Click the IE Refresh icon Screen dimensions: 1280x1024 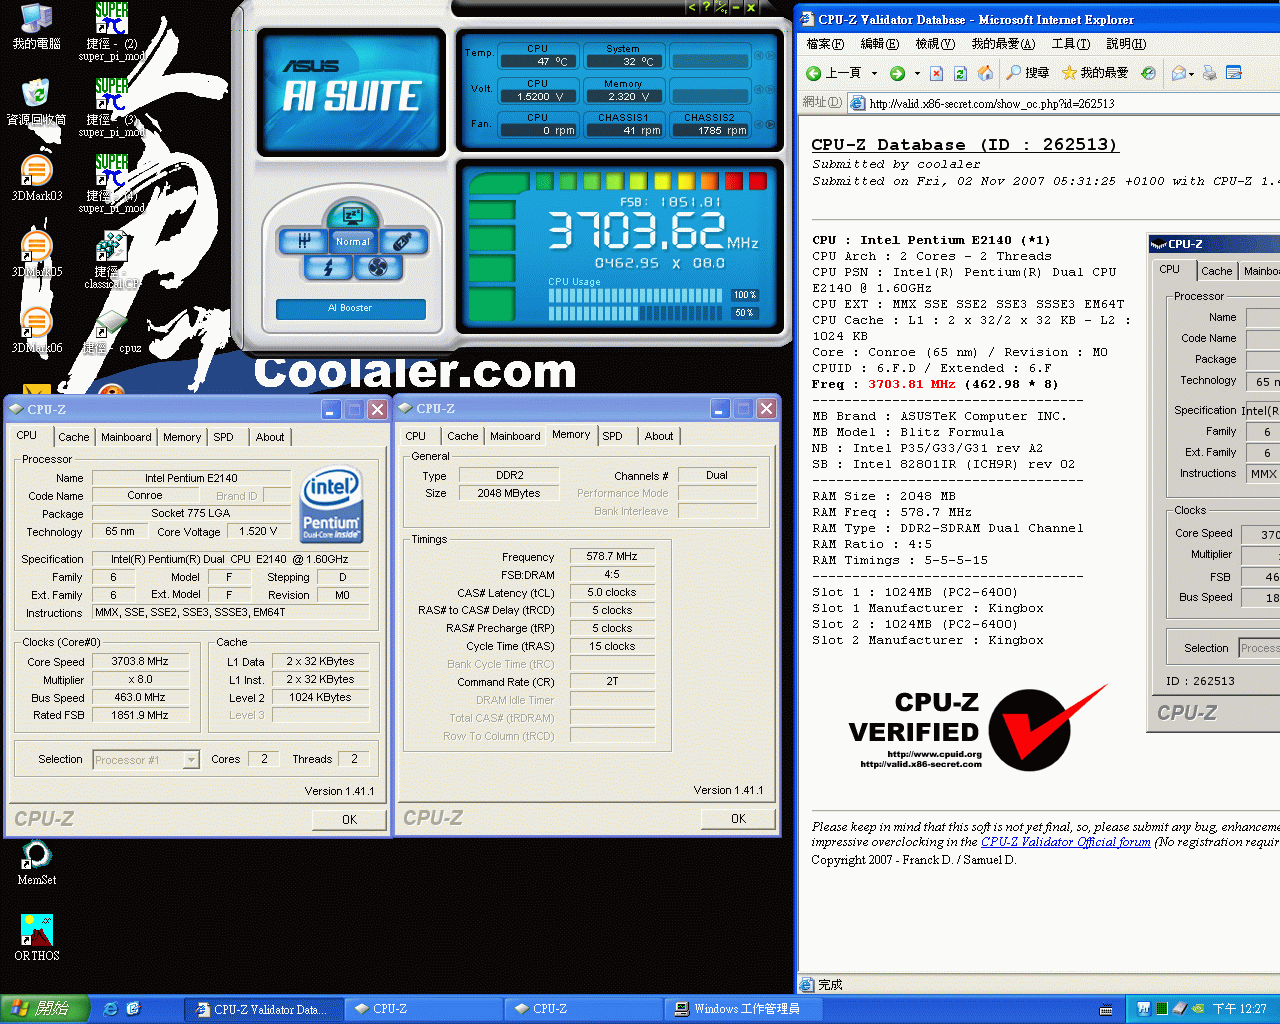[960, 73]
